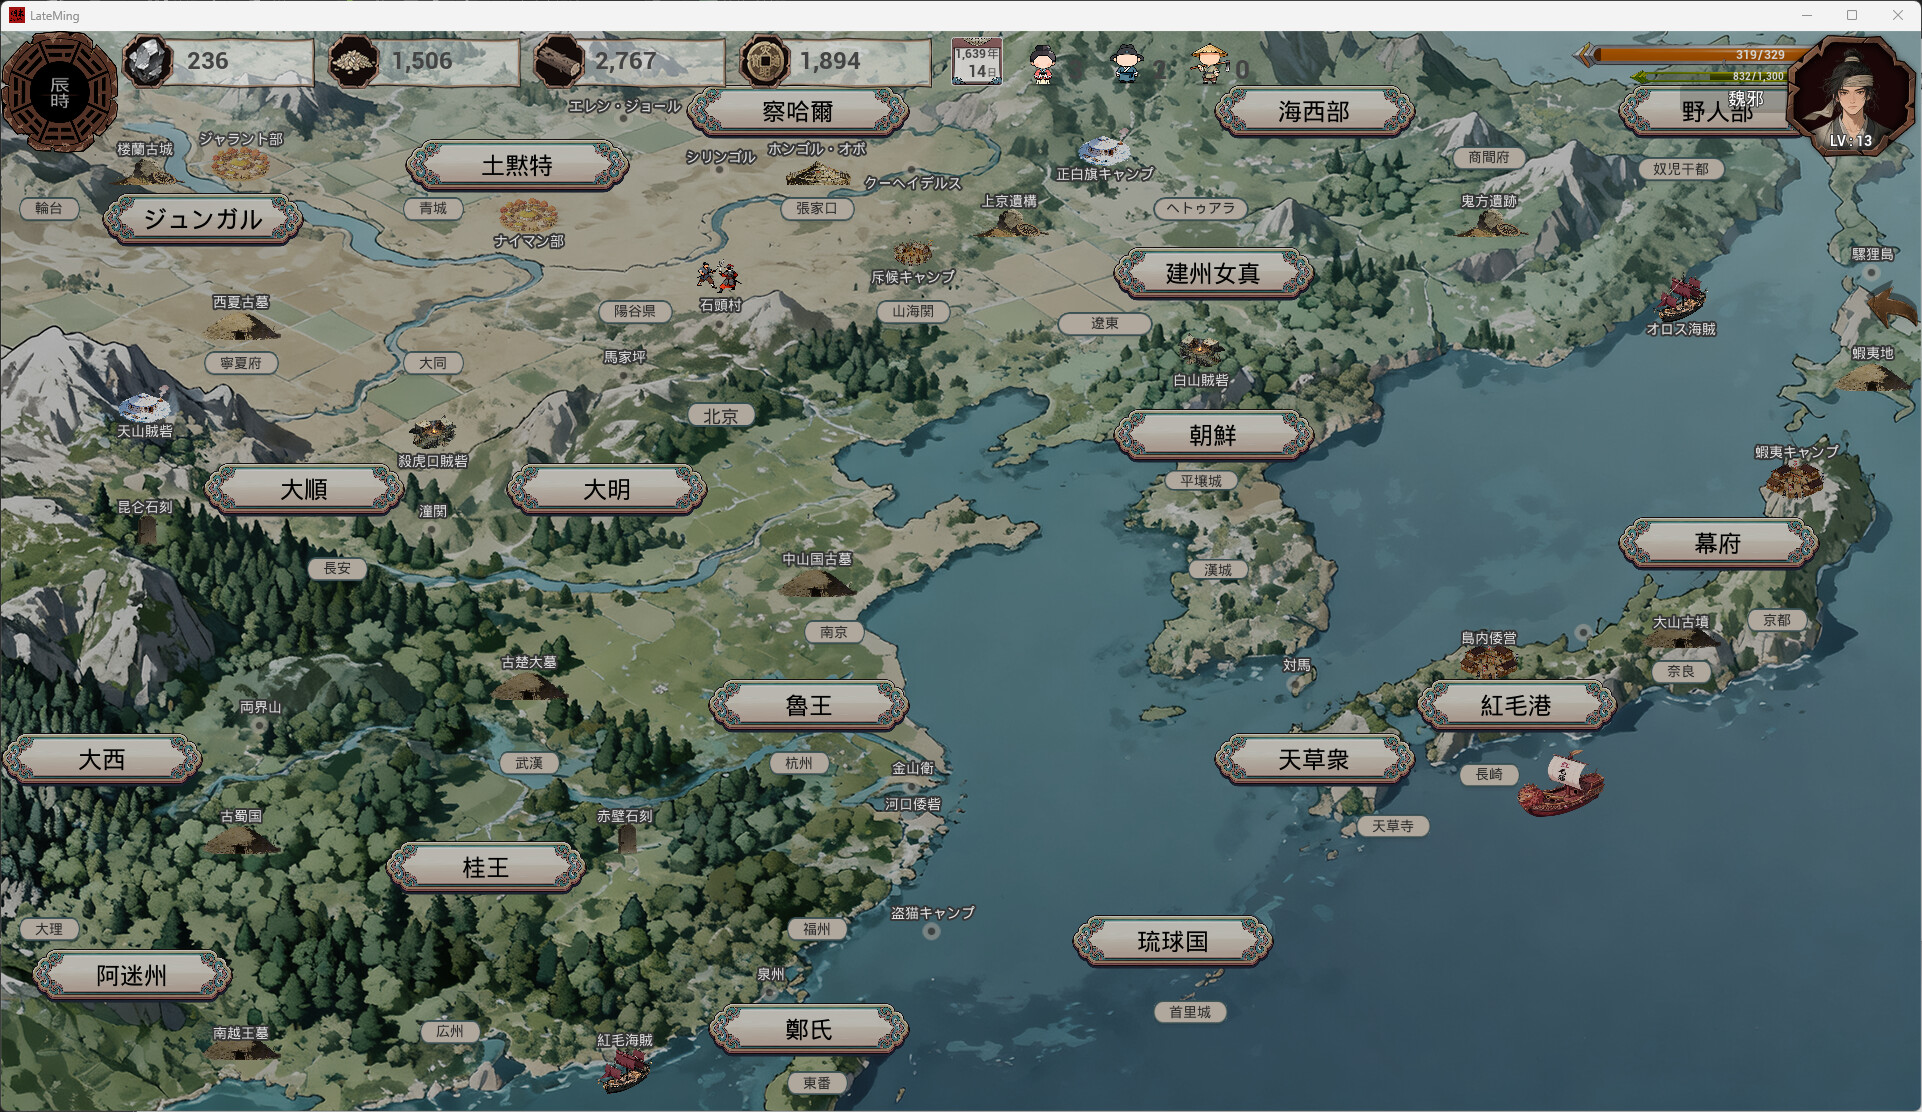Click the 南越王墓 tomb mound icon
Viewport: 1922px width, 1112px height.
[x=241, y=1049]
